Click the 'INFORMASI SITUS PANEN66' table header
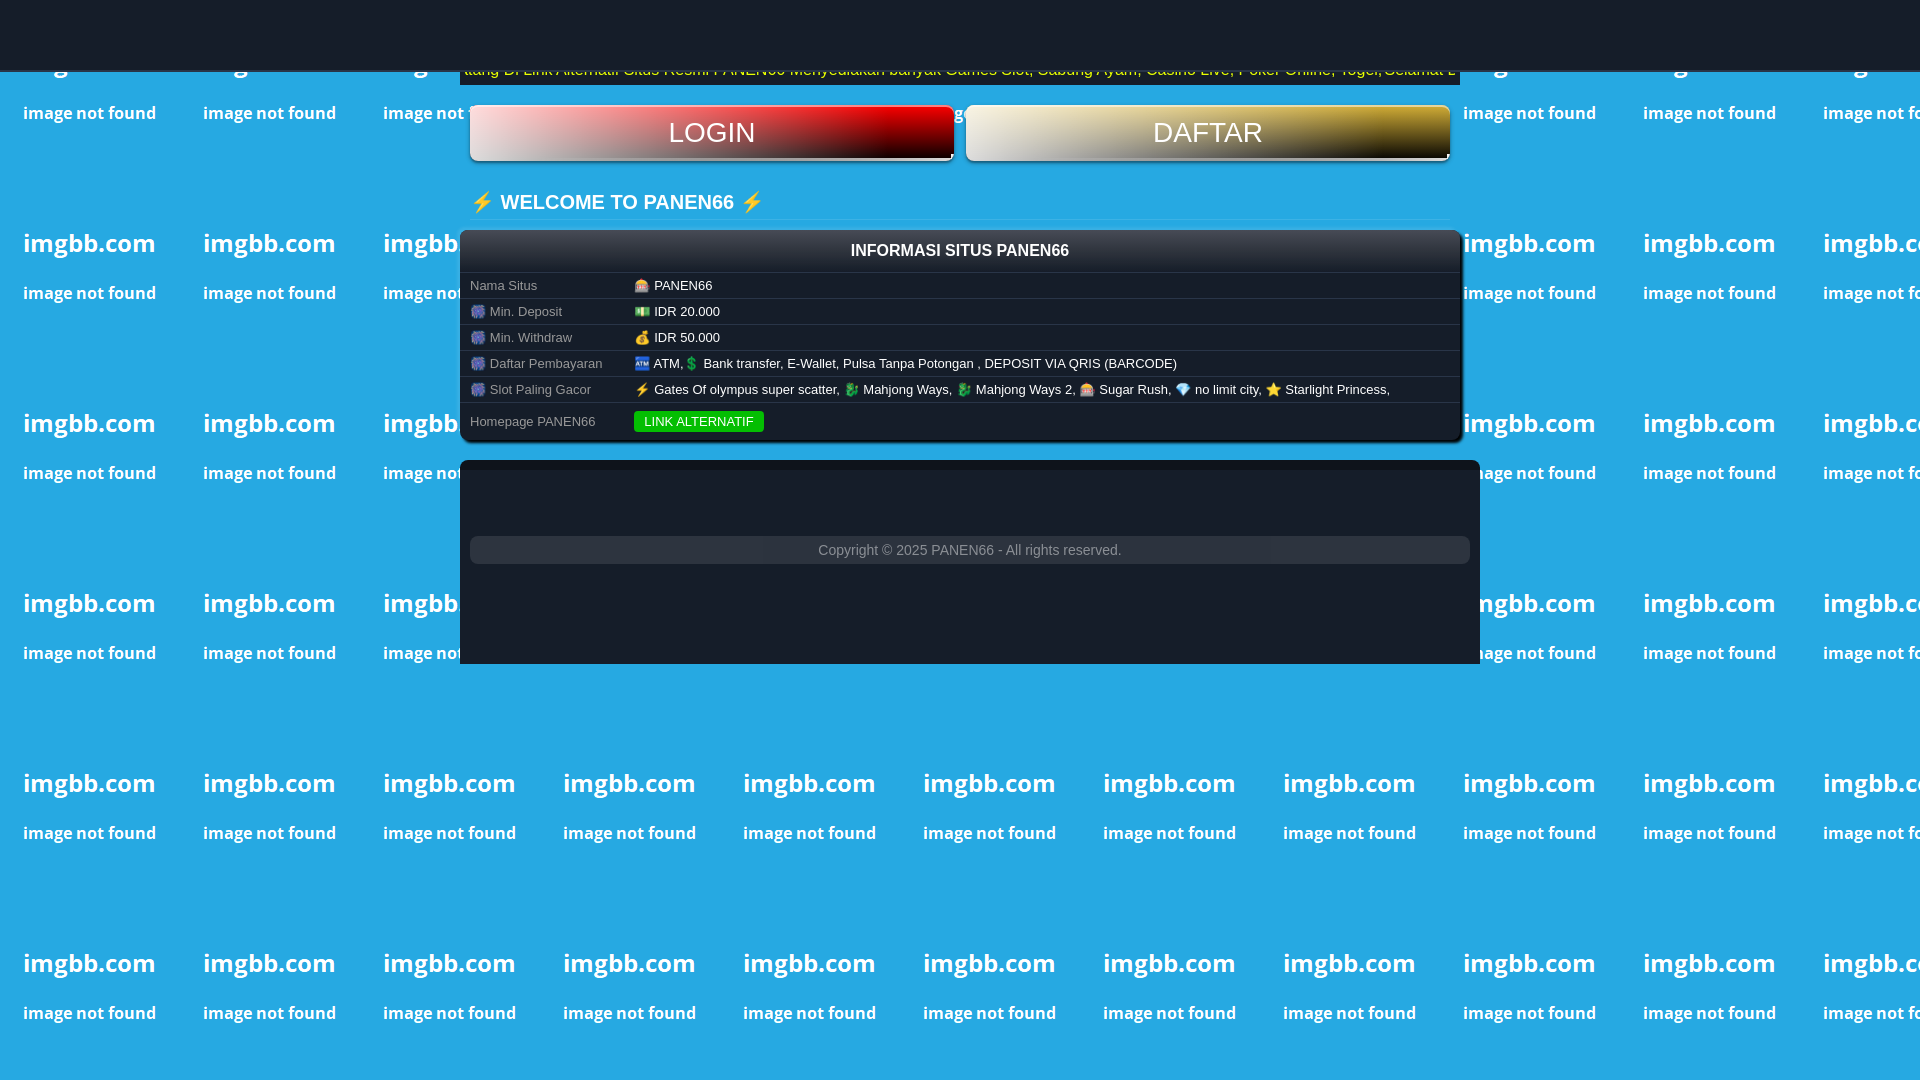Image resolution: width=1920 pixels, height=1080 pixels. [x=960, y=251]
